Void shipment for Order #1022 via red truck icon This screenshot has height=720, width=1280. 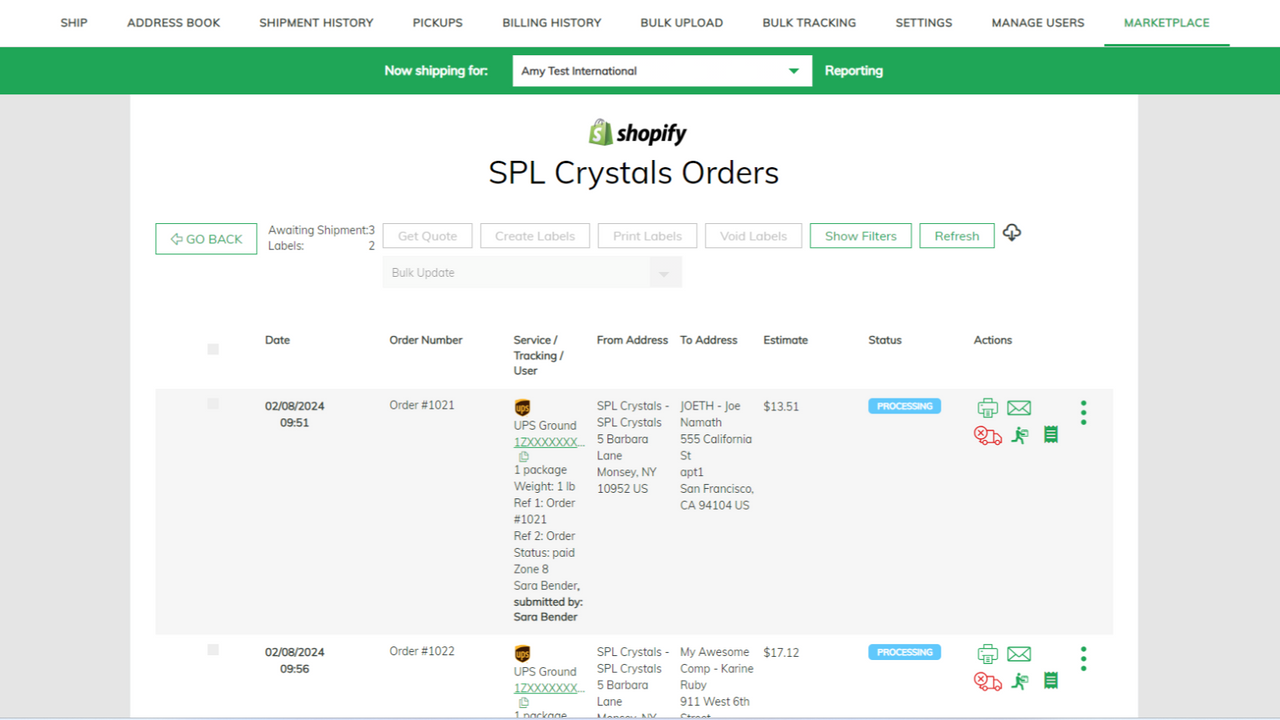pos(988,681)
